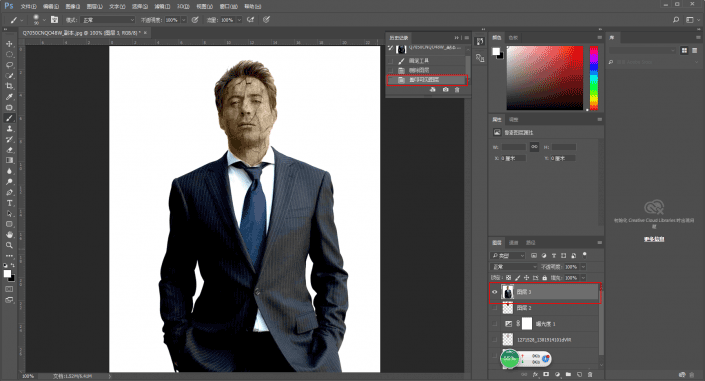The height and width of the screenshot is (381, 705).
Task: Open the Layers panel options menu
Action: (599, 243)
